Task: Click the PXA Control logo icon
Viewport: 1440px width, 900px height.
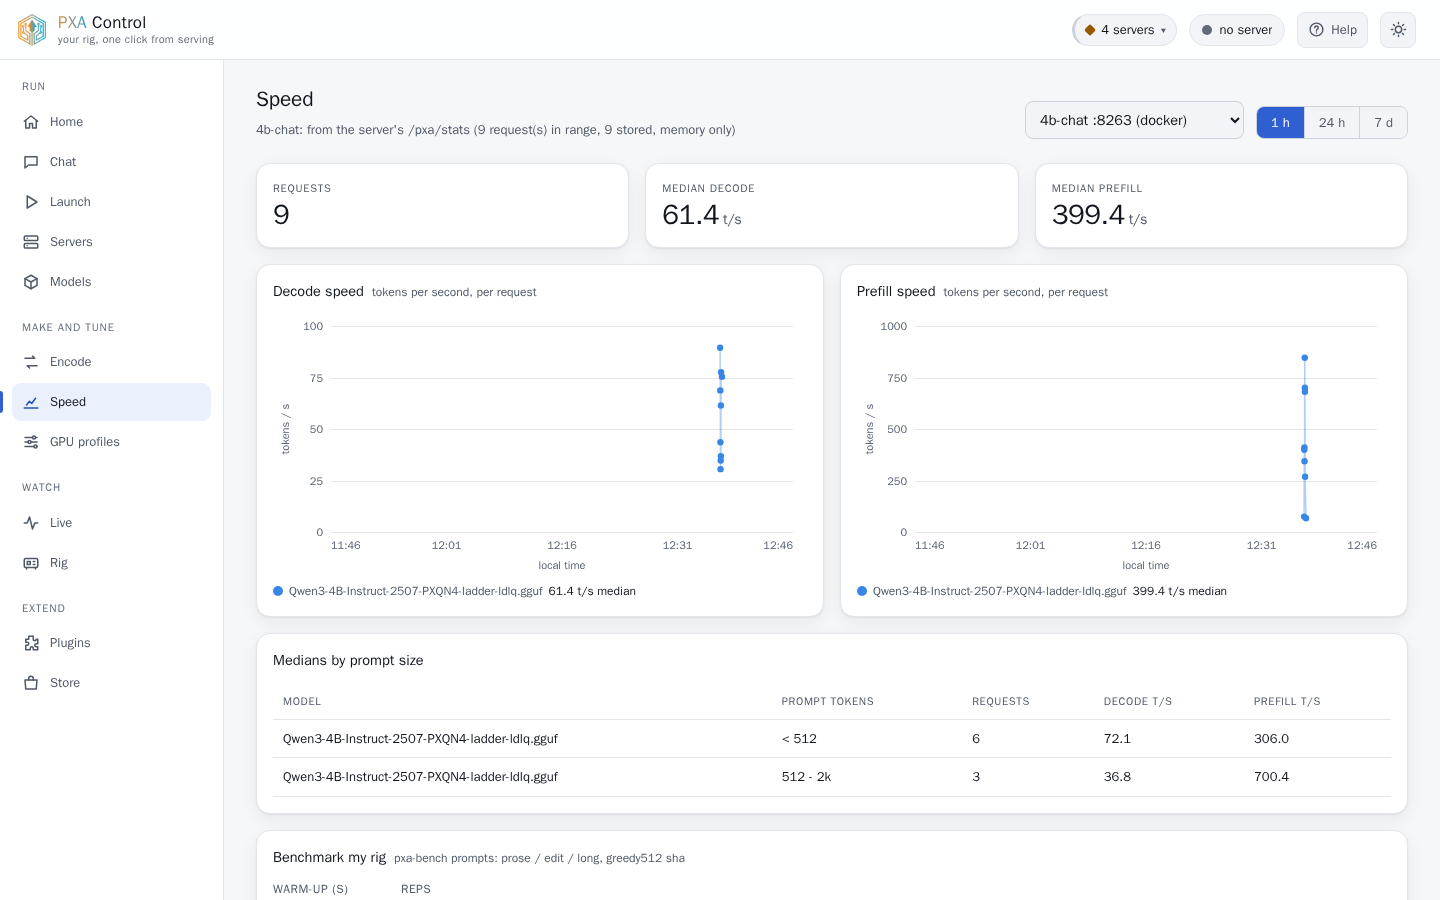Action: click(x=32, y=30)
